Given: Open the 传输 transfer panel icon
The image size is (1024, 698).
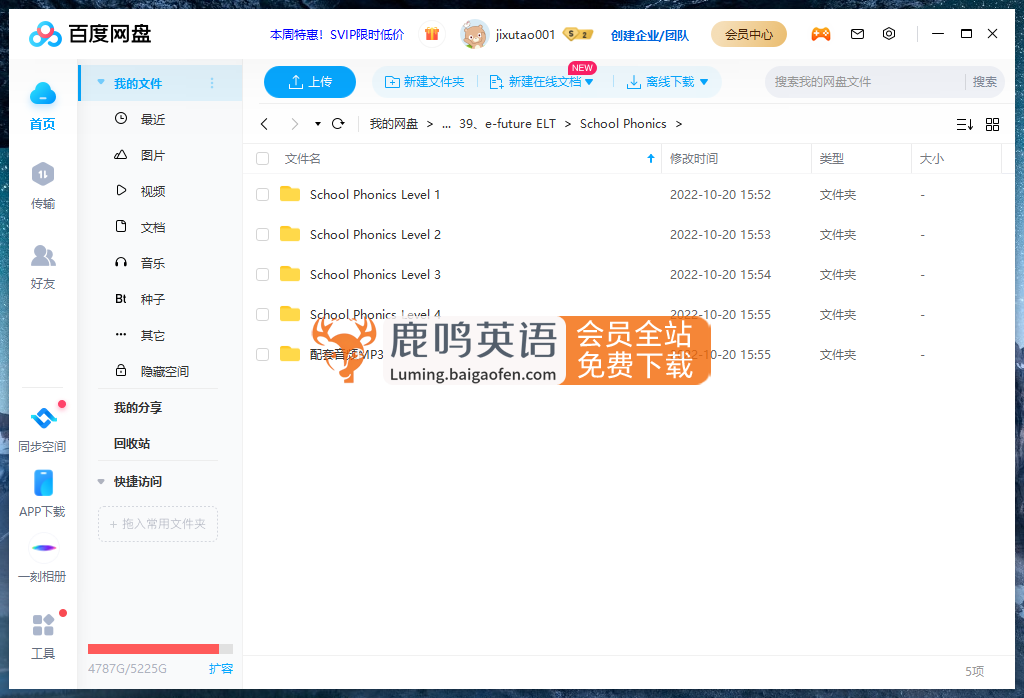Looking at the screenshot, I should click(x=42, y=174).
